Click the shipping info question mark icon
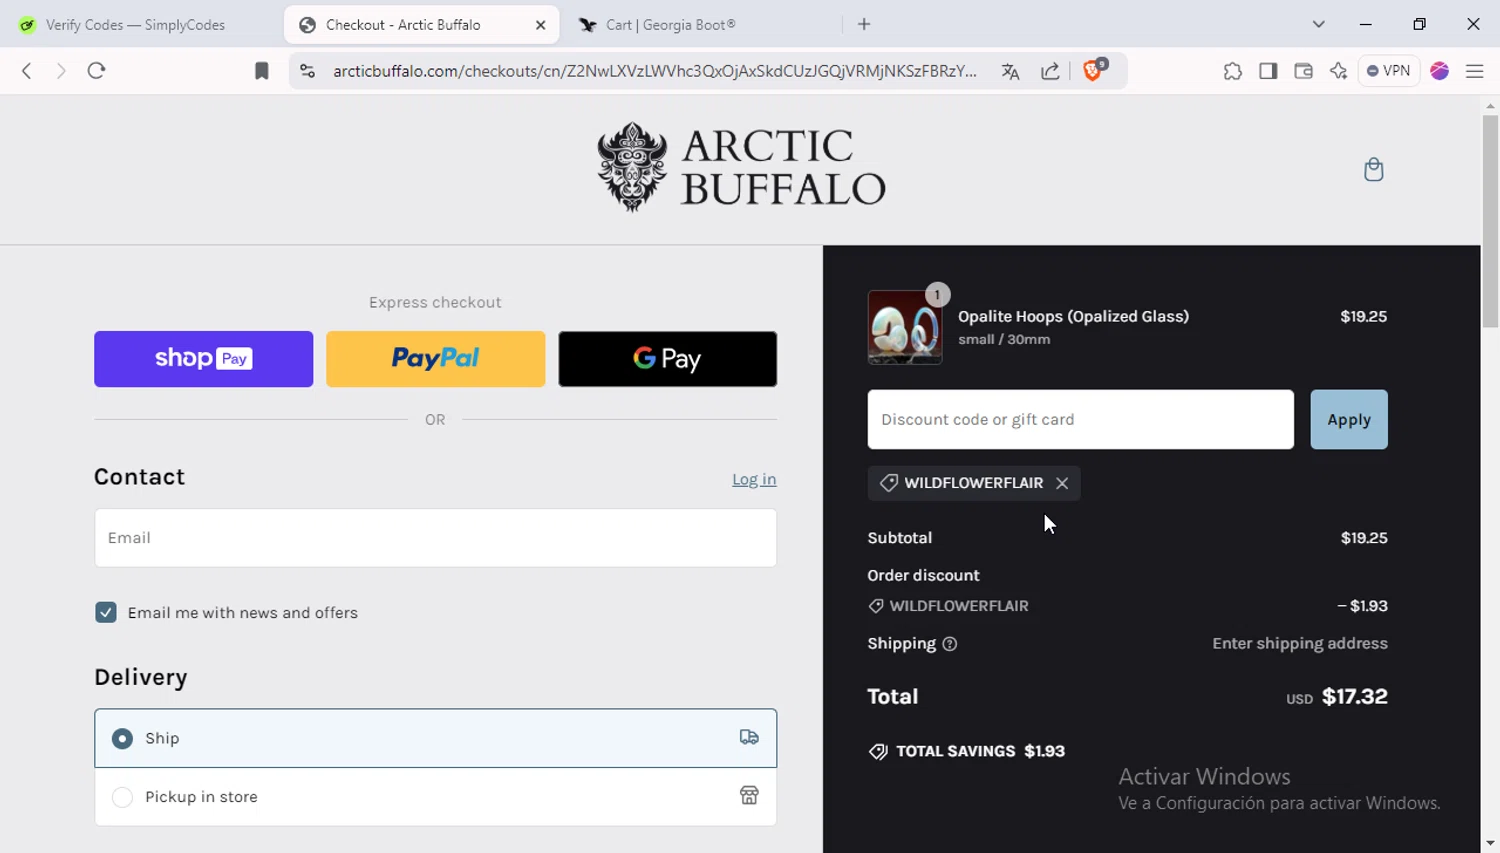Image resolution: width=1500 pixels, height=853 pixels. pos(950,644)
